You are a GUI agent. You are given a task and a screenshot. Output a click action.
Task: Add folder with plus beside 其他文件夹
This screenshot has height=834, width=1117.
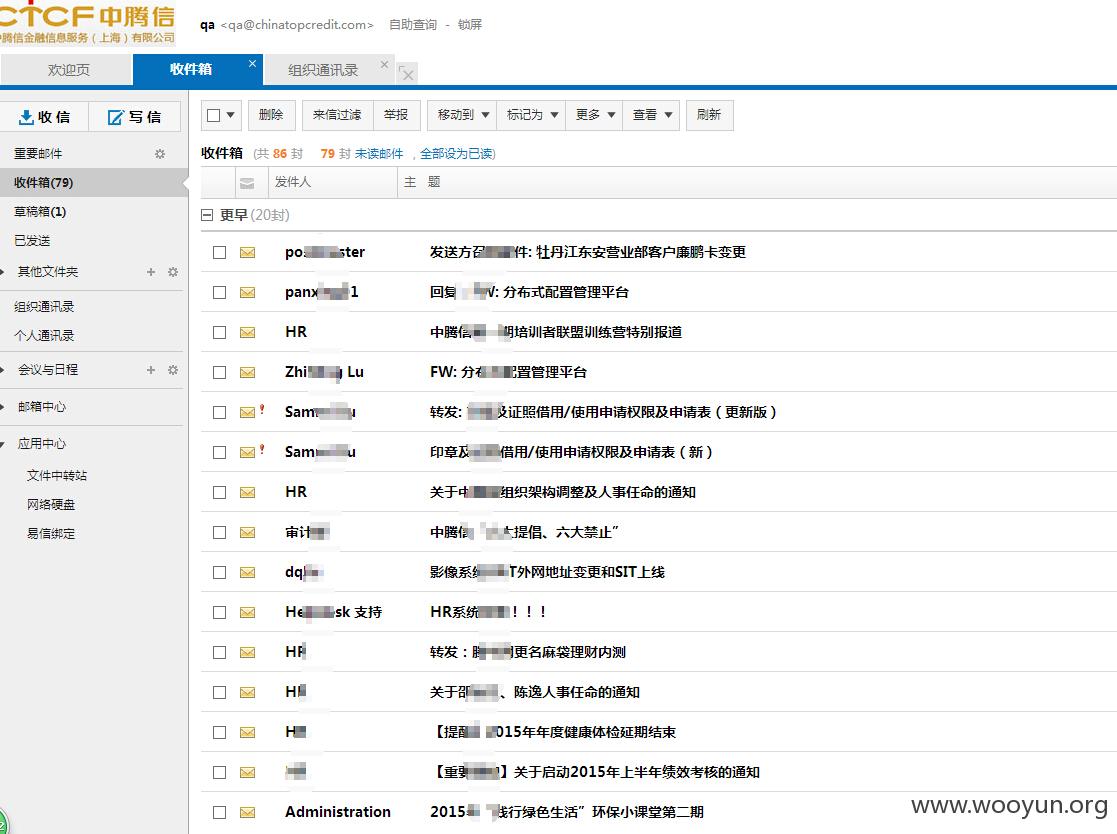(151, 272)
